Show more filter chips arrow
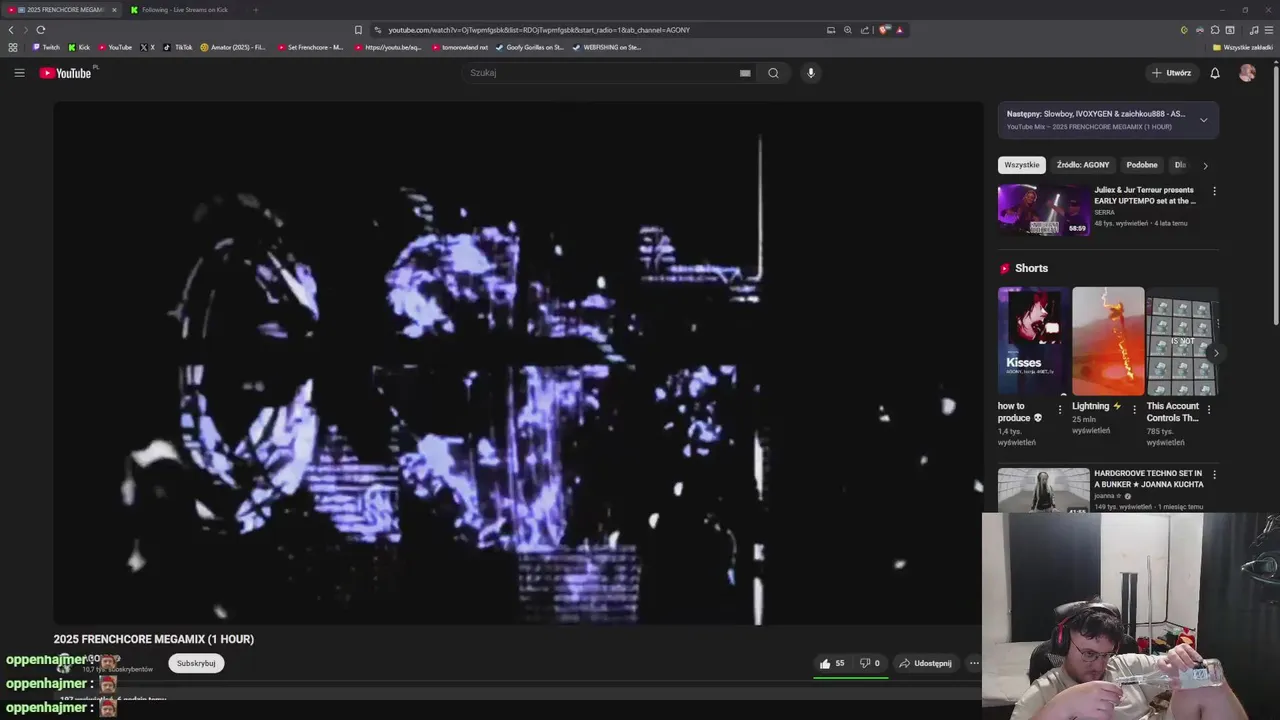Image resolution: width=1280 pixels, height=720 pixels. [1205, 165]
